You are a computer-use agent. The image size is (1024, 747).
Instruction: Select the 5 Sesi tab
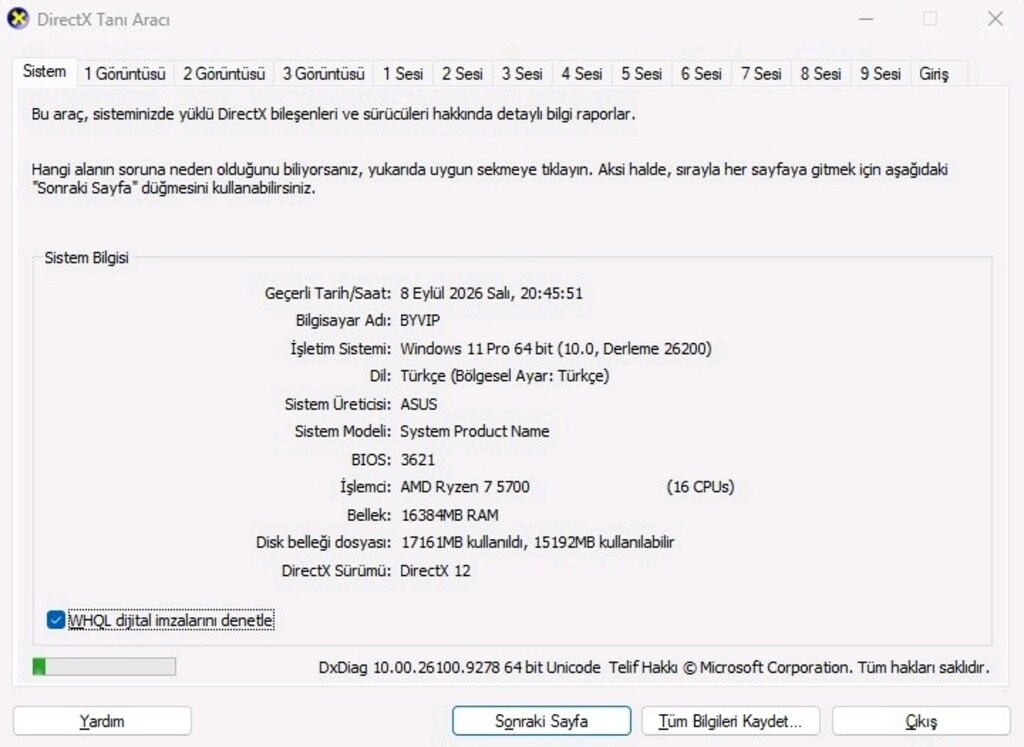[x=641, y=74]
